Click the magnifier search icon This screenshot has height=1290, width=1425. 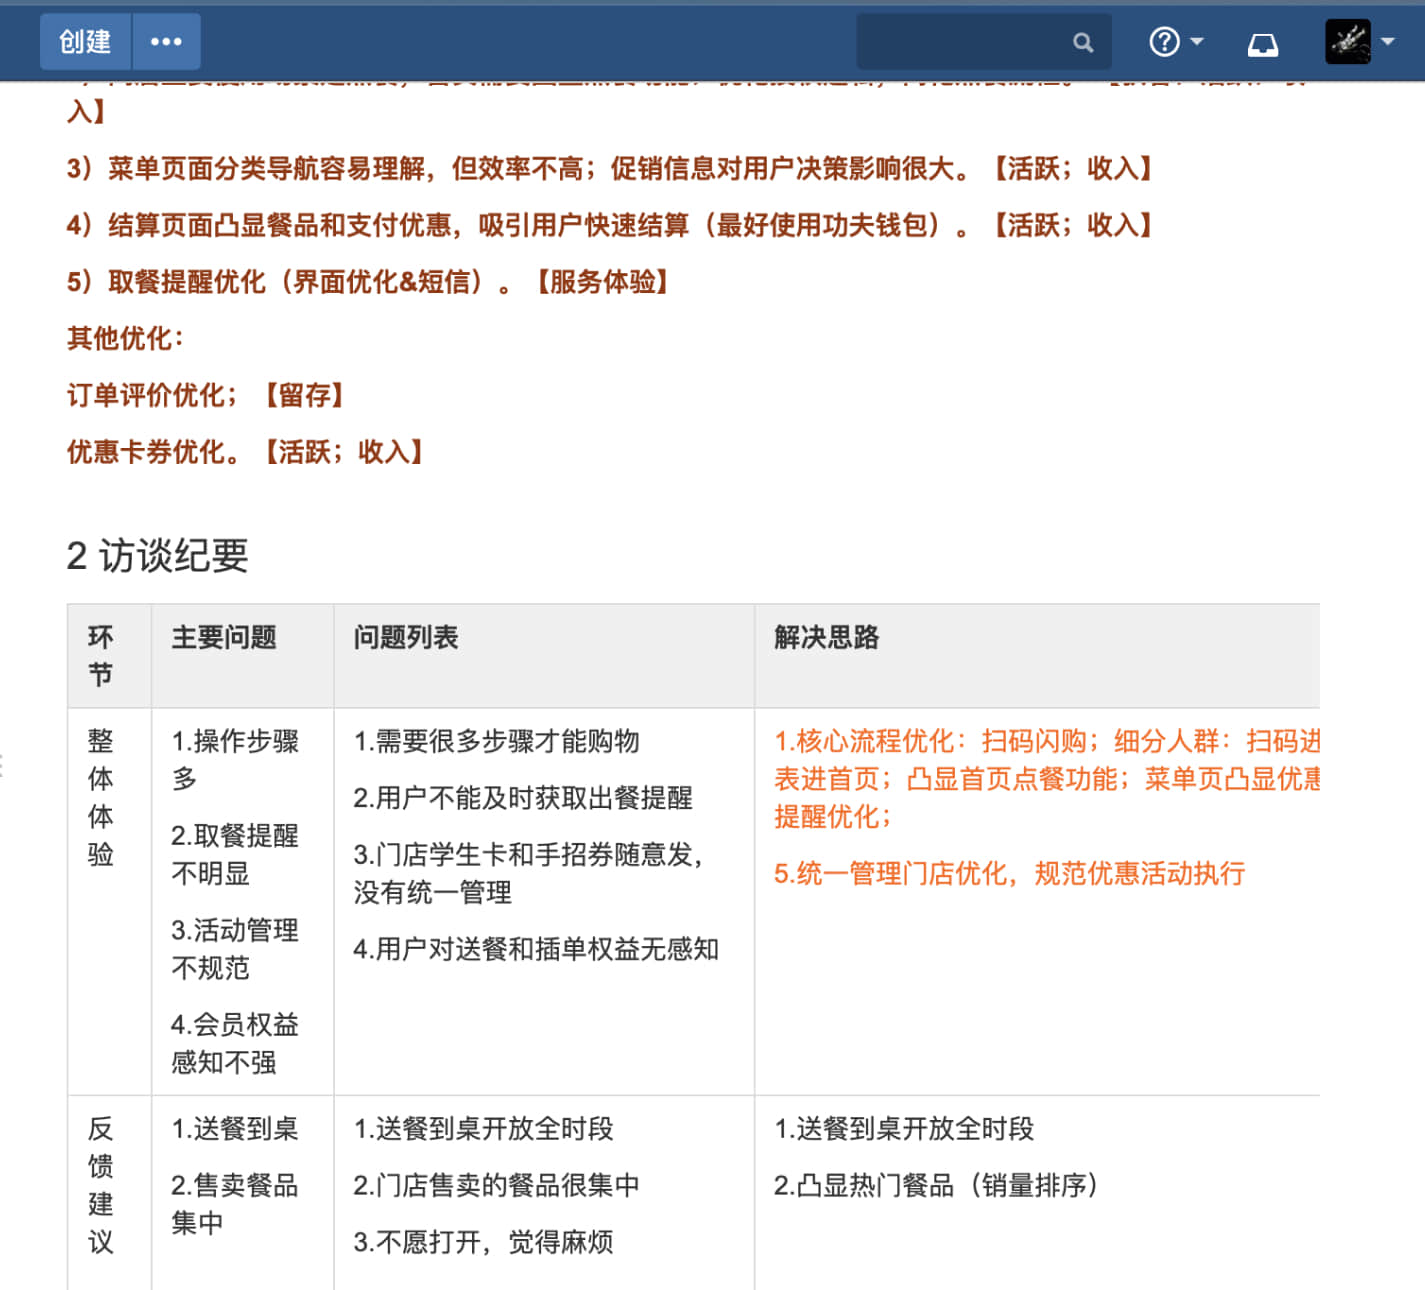click(1083, 43)
